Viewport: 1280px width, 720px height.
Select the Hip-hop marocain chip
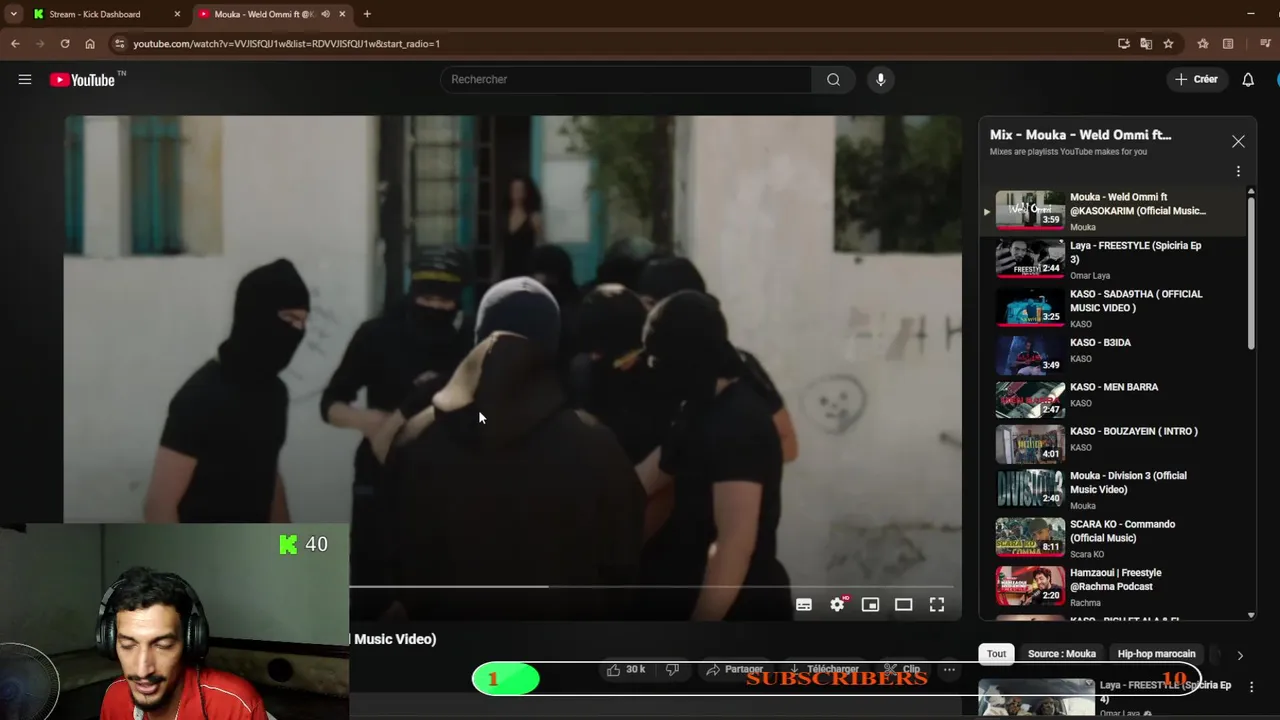[x=1156, y=654]
